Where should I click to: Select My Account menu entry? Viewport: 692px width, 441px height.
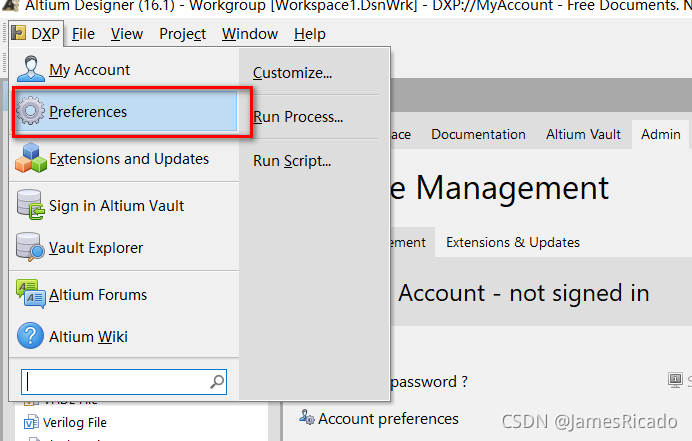pyautogui.click(x=124, y=69)
